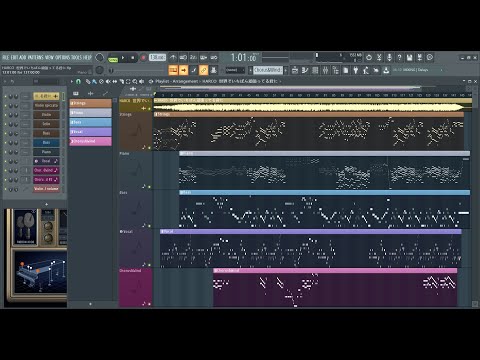
Task: Open the browser panel icon
Action: click(x=335, y=70)
